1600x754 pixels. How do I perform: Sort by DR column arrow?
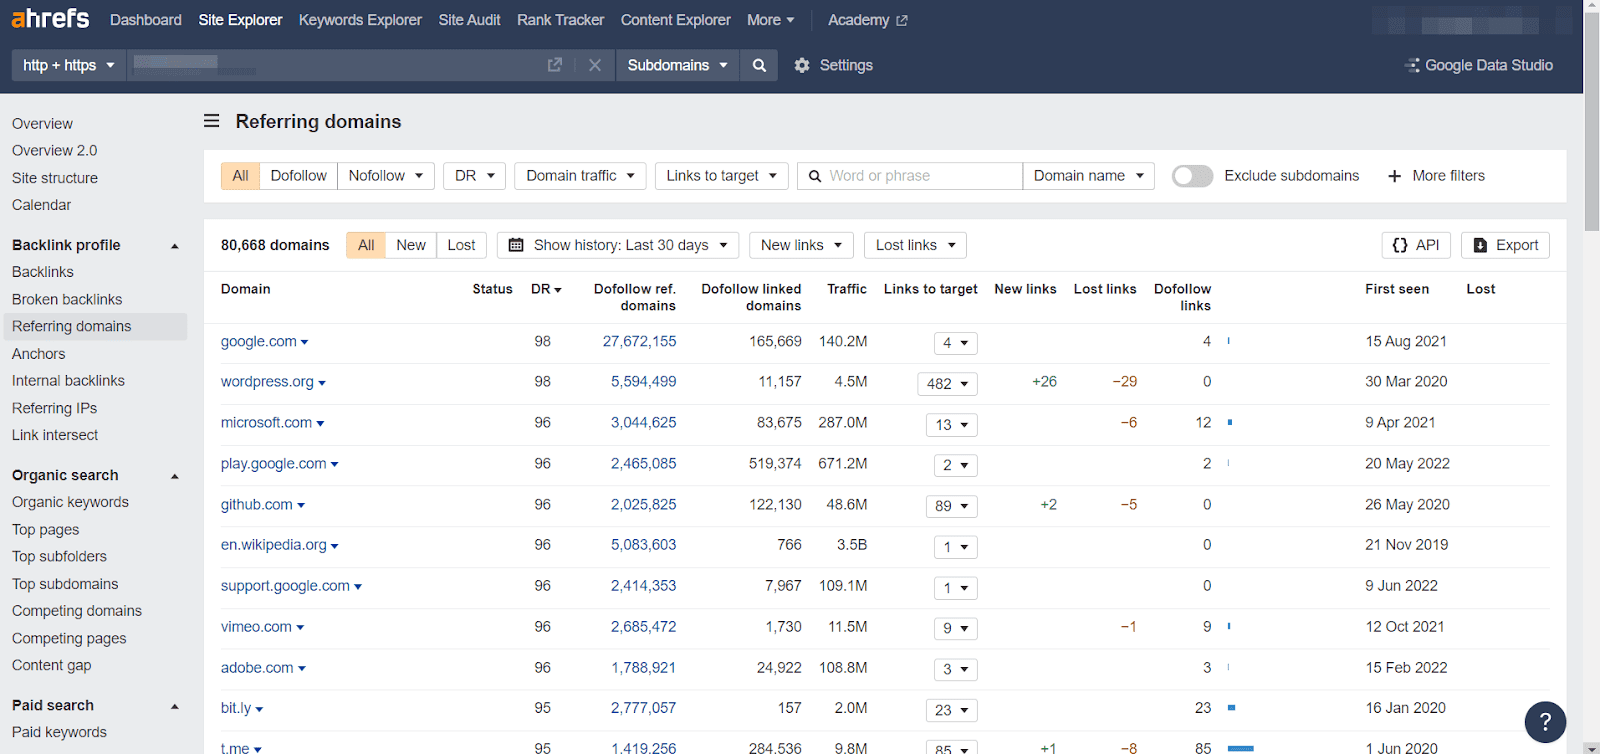tap(558, 290)
